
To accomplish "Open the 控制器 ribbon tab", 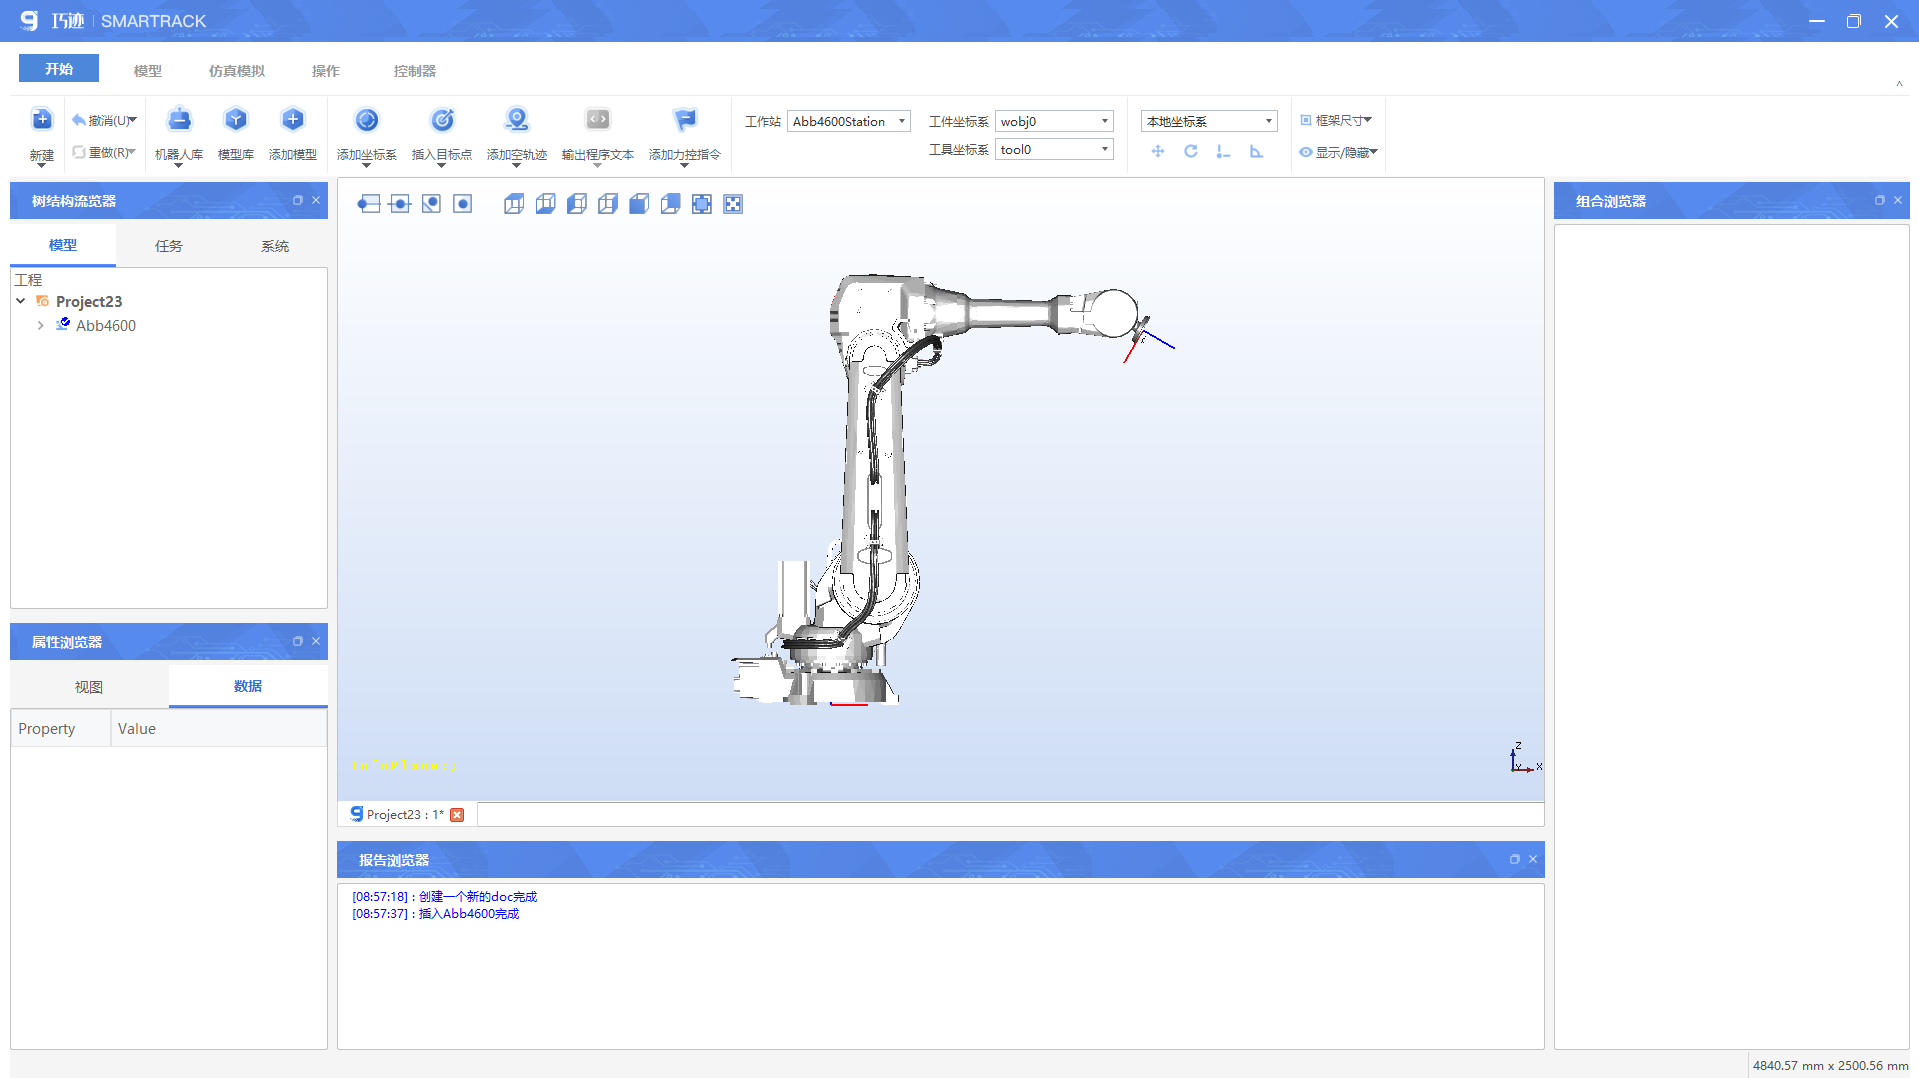I will pyautogui.click(x=415, y=71).
